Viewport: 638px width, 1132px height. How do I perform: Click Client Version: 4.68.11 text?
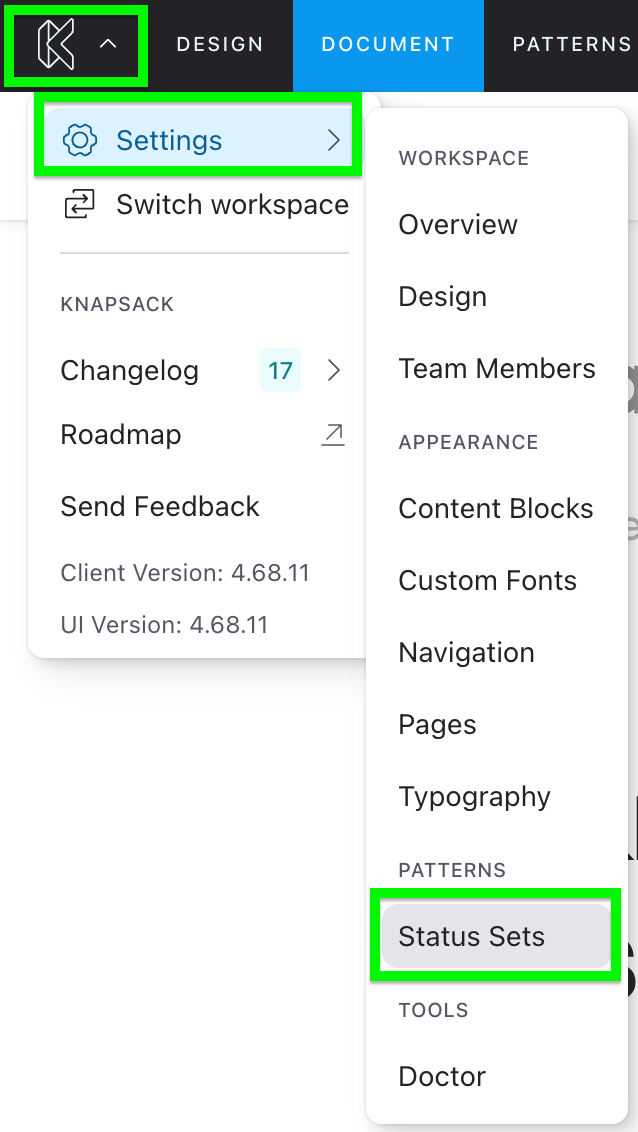[185, 573]
